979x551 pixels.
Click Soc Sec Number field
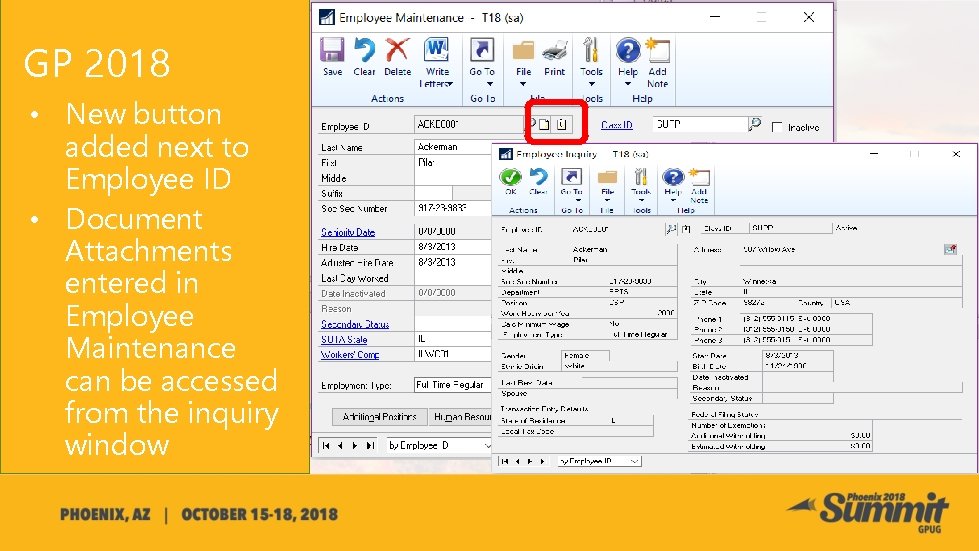(453, 208)
